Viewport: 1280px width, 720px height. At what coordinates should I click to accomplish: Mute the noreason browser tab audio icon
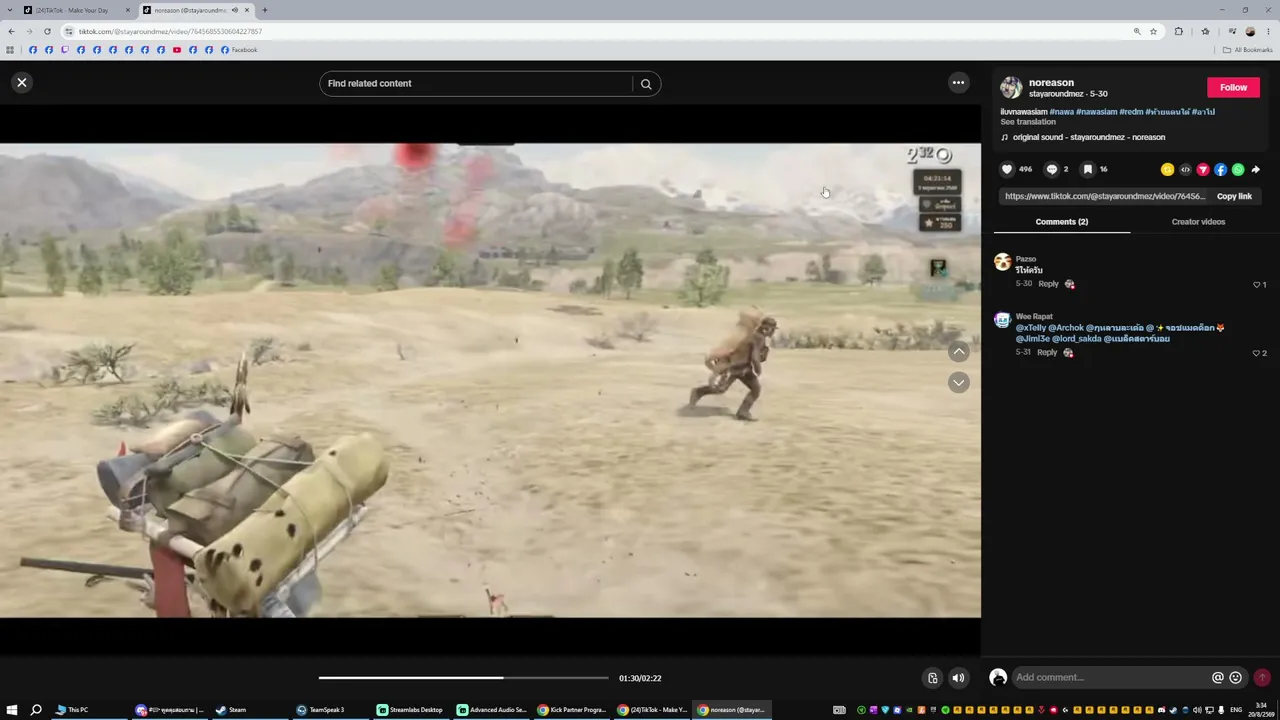click(x=235, y=10)
